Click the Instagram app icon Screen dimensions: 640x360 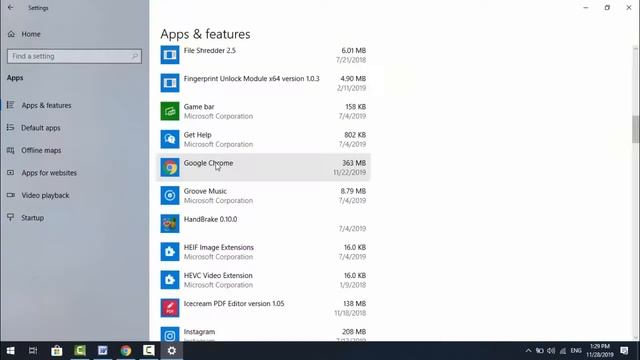point(170,335)
